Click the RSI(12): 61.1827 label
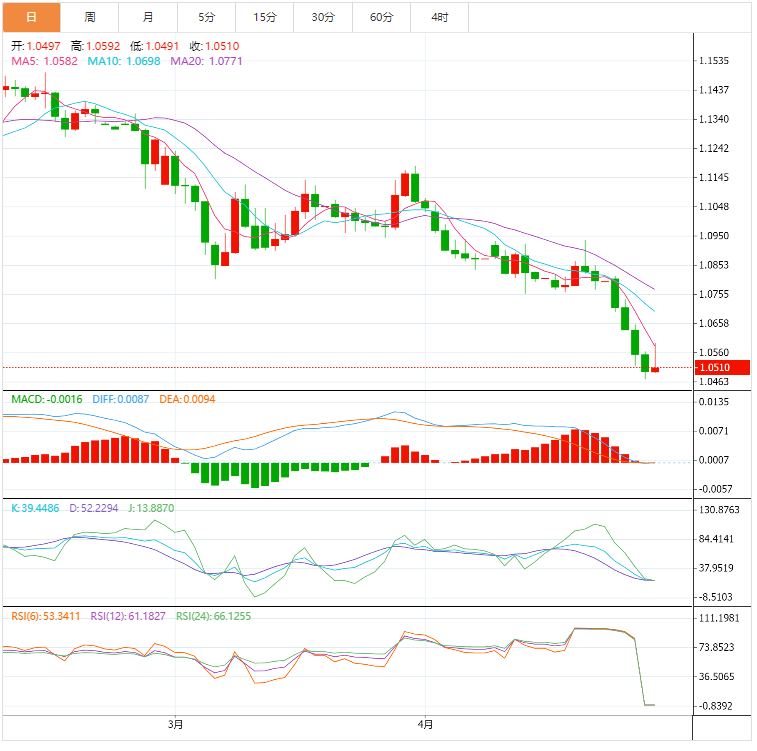 click(x=128, y=616)
